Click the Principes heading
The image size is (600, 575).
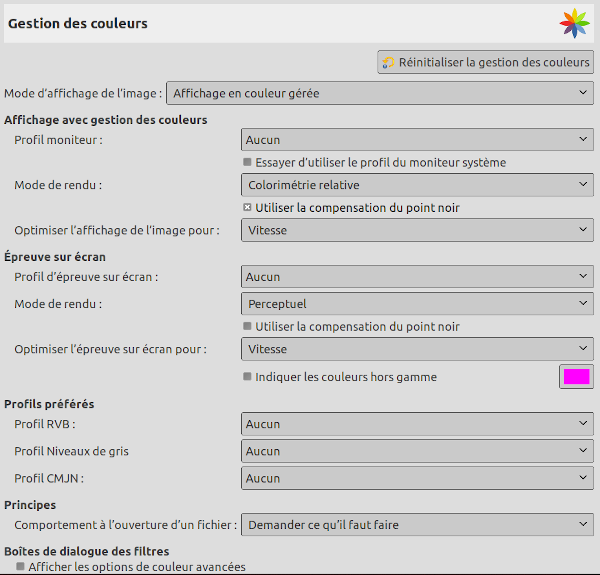pyautogui.click(x=30, y=505)
